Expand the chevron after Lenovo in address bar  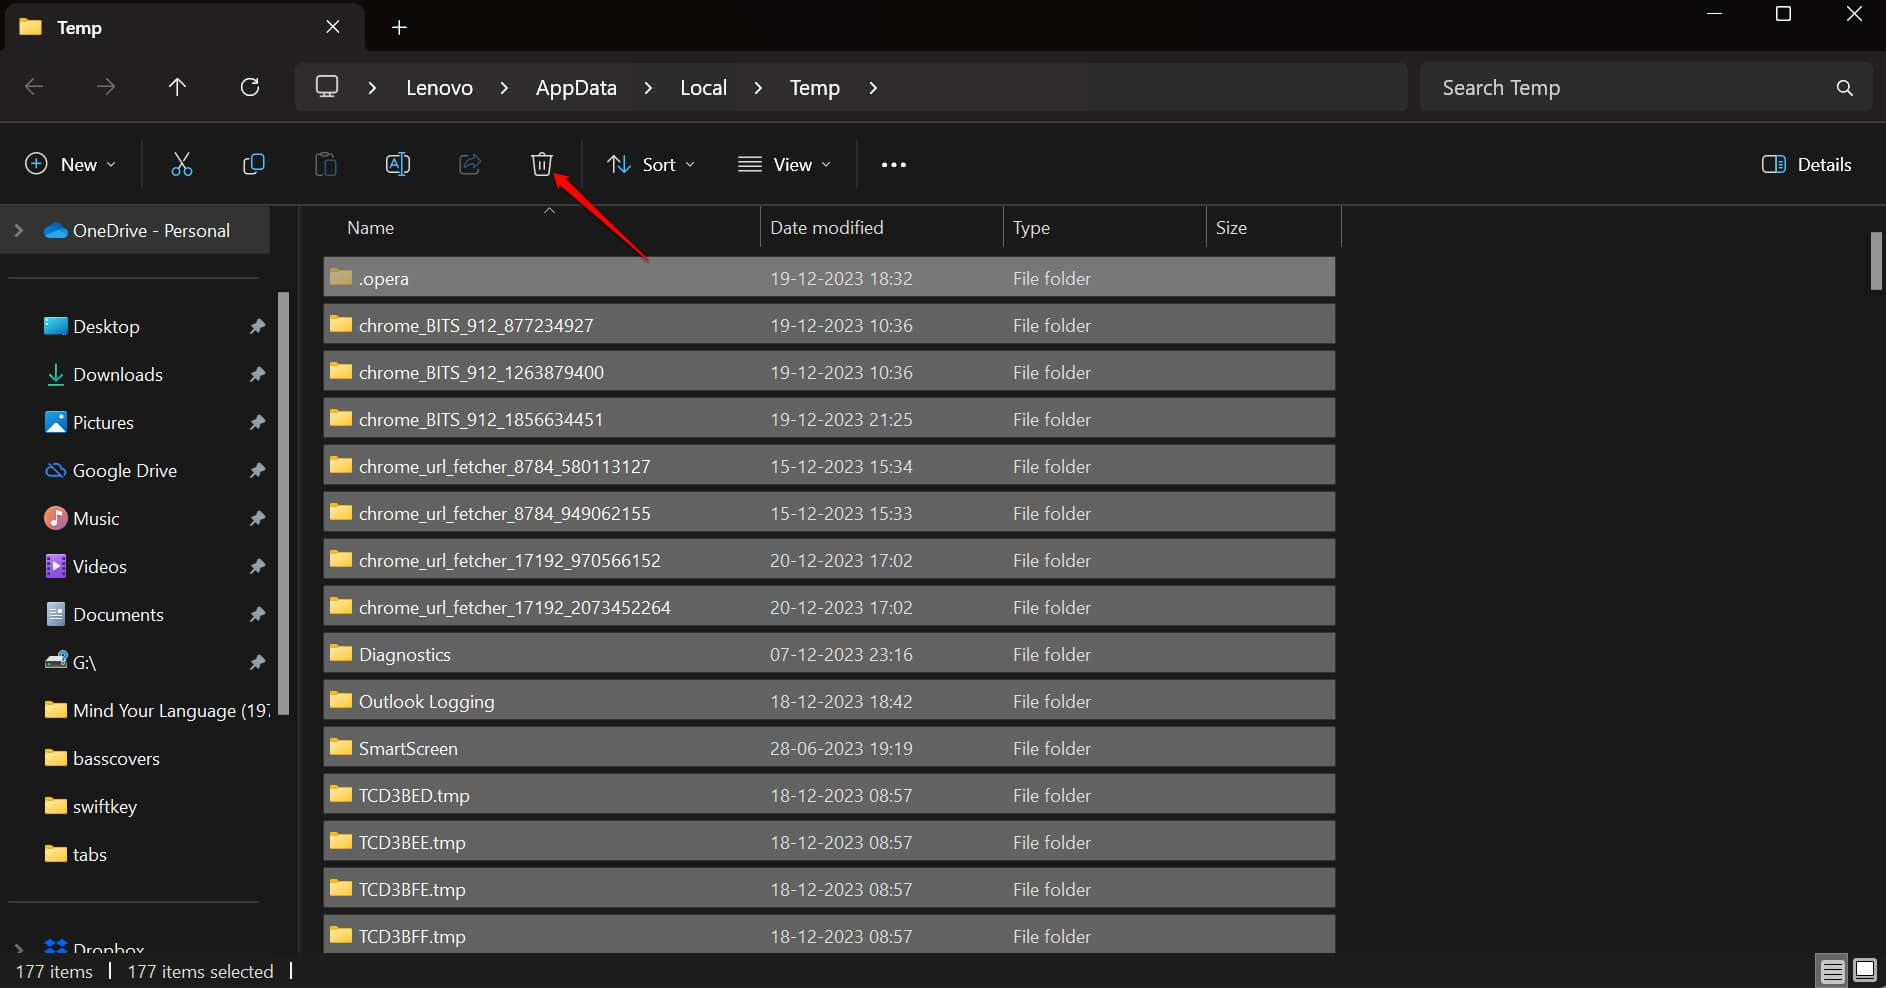(x=504, y=88)
